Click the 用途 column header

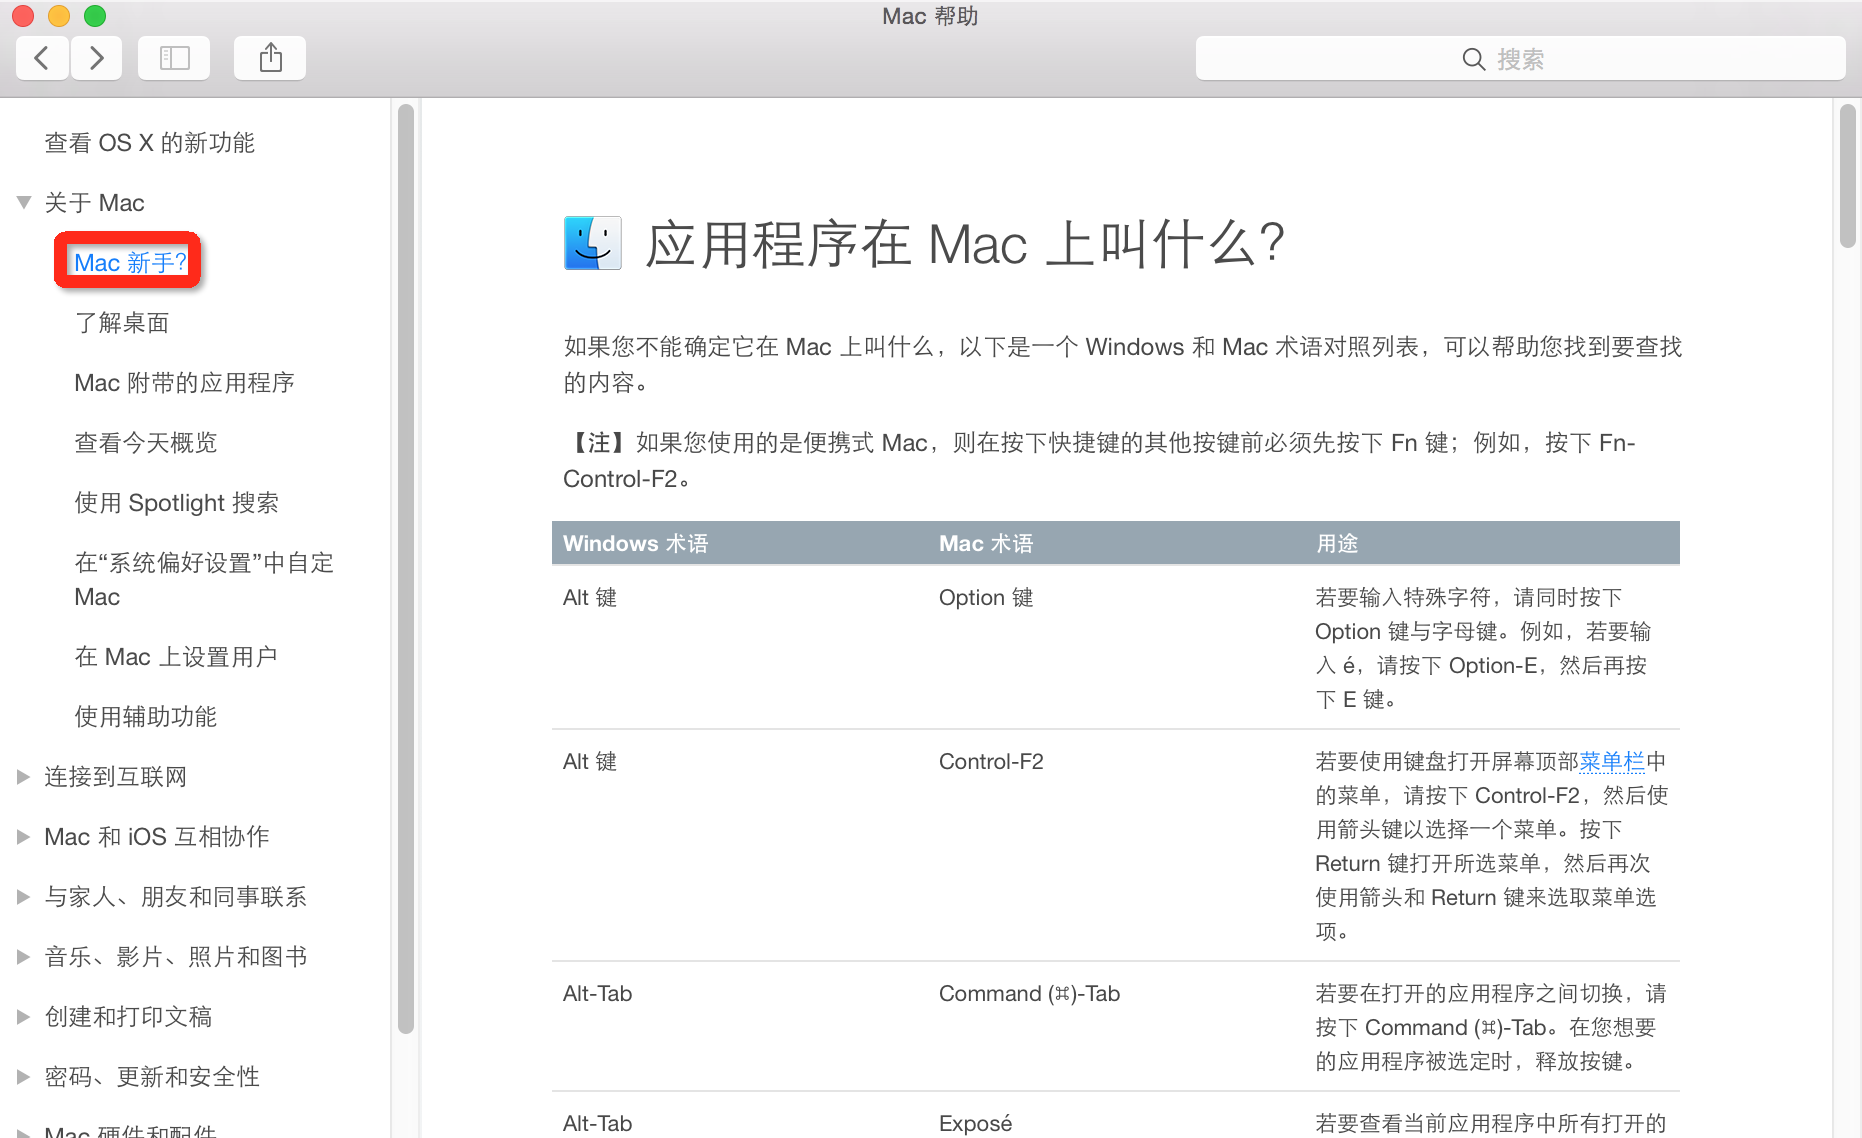pyautogui.click(x=1337, y=543)
